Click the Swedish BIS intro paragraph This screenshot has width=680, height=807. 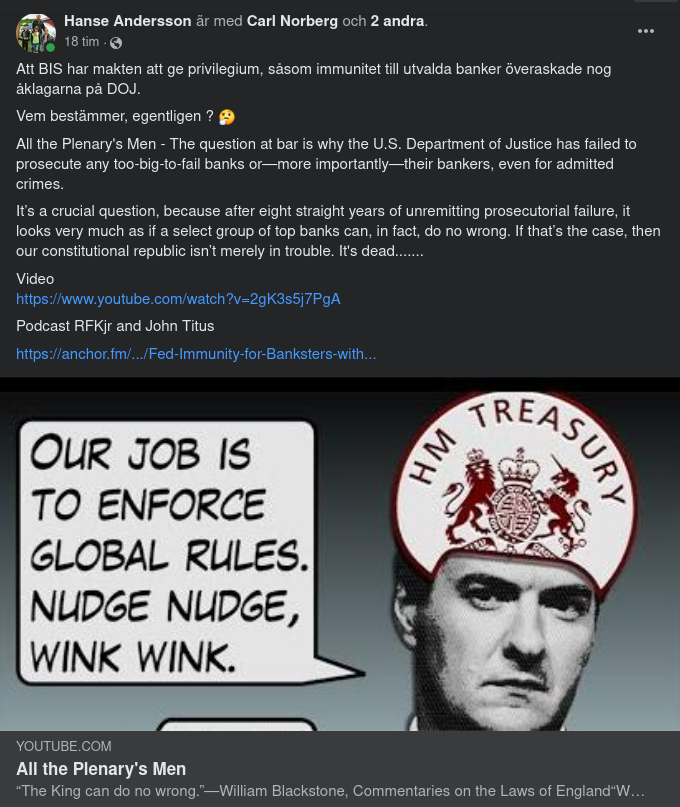[313, 79]
